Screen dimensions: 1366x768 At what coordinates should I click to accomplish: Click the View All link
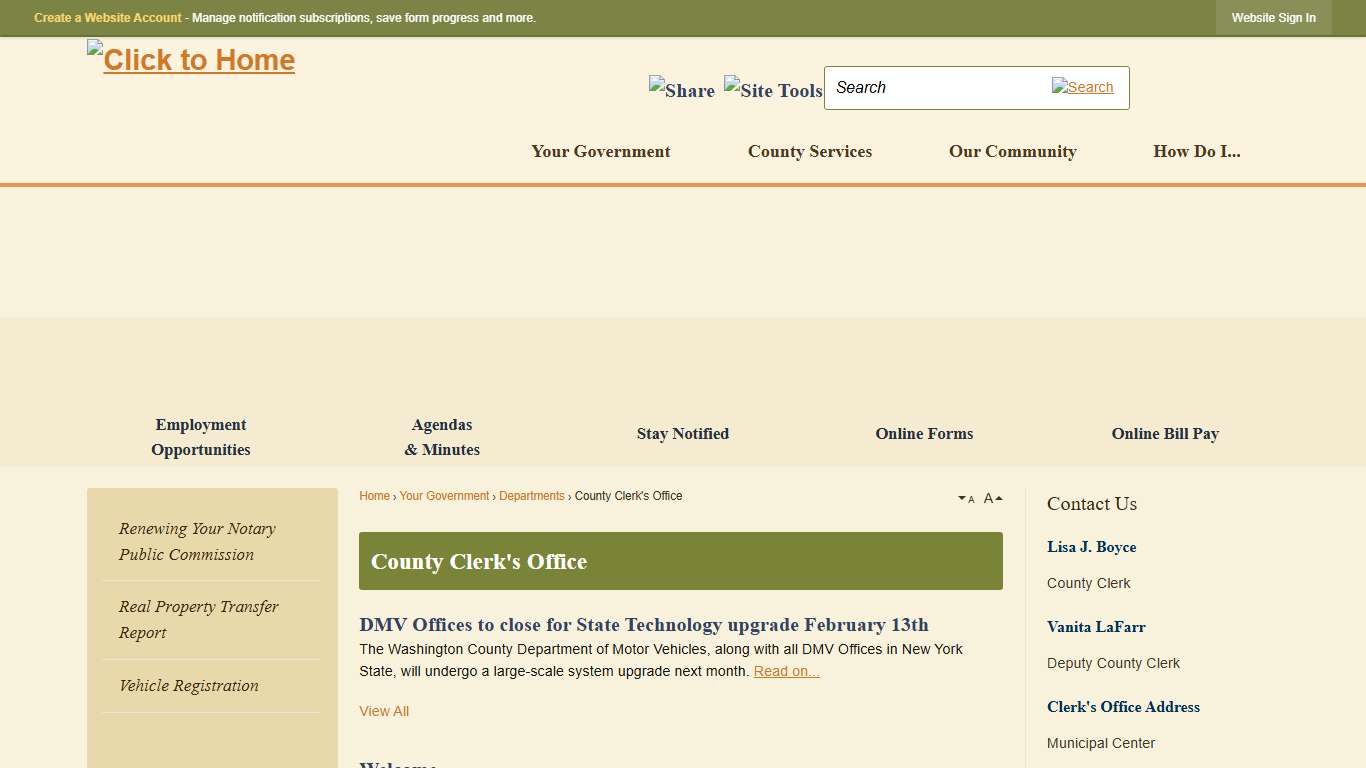[383, 710]
